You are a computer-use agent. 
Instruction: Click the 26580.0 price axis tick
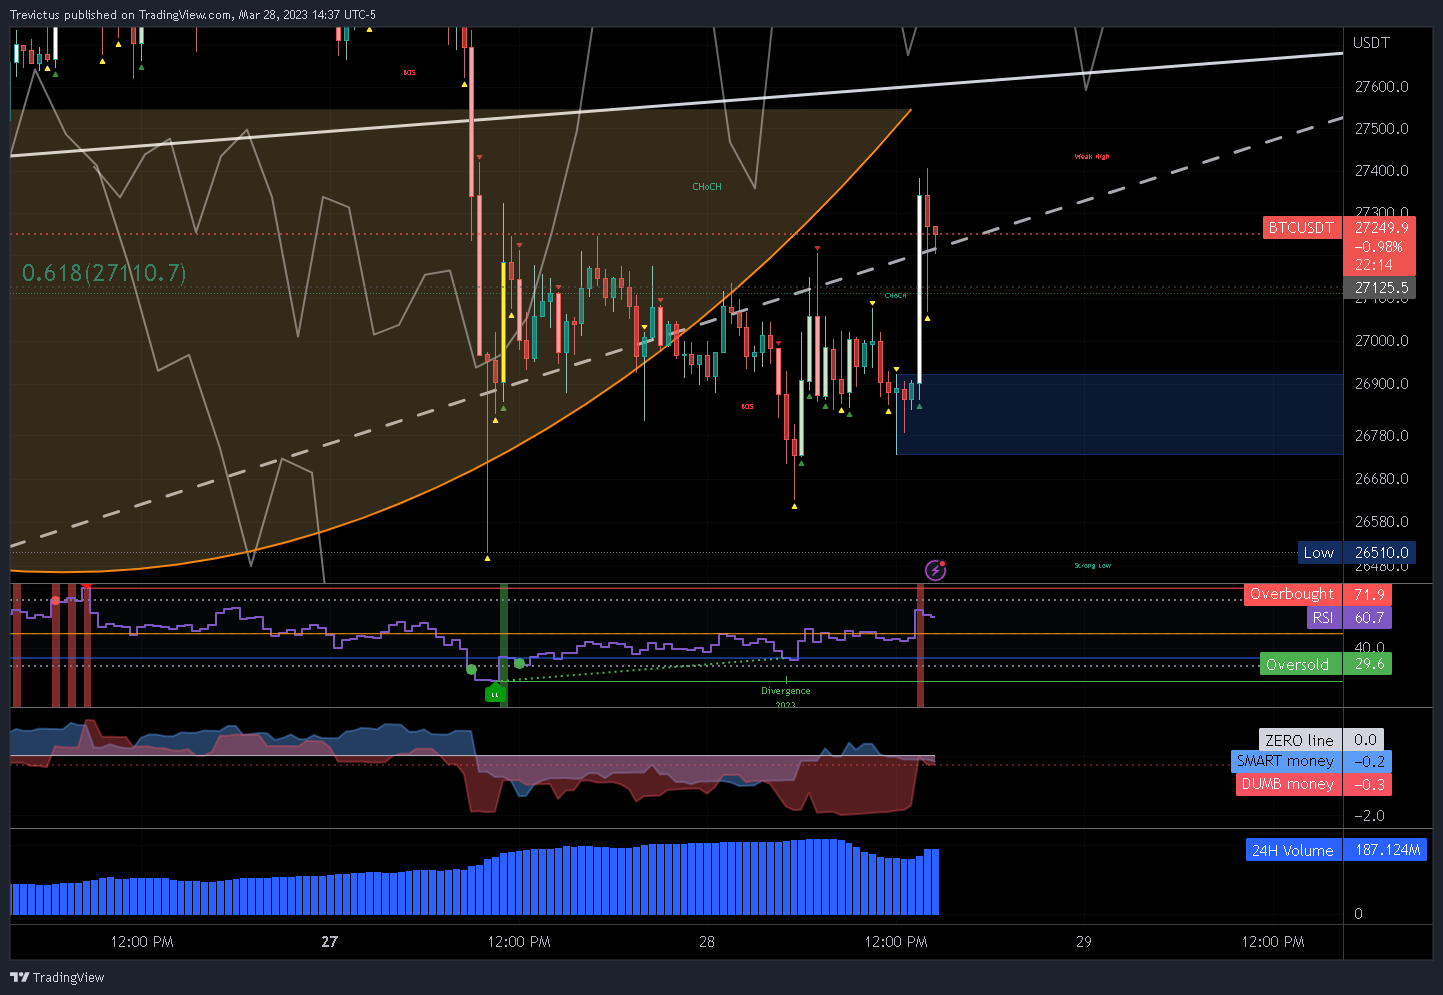coord(1381,522)
